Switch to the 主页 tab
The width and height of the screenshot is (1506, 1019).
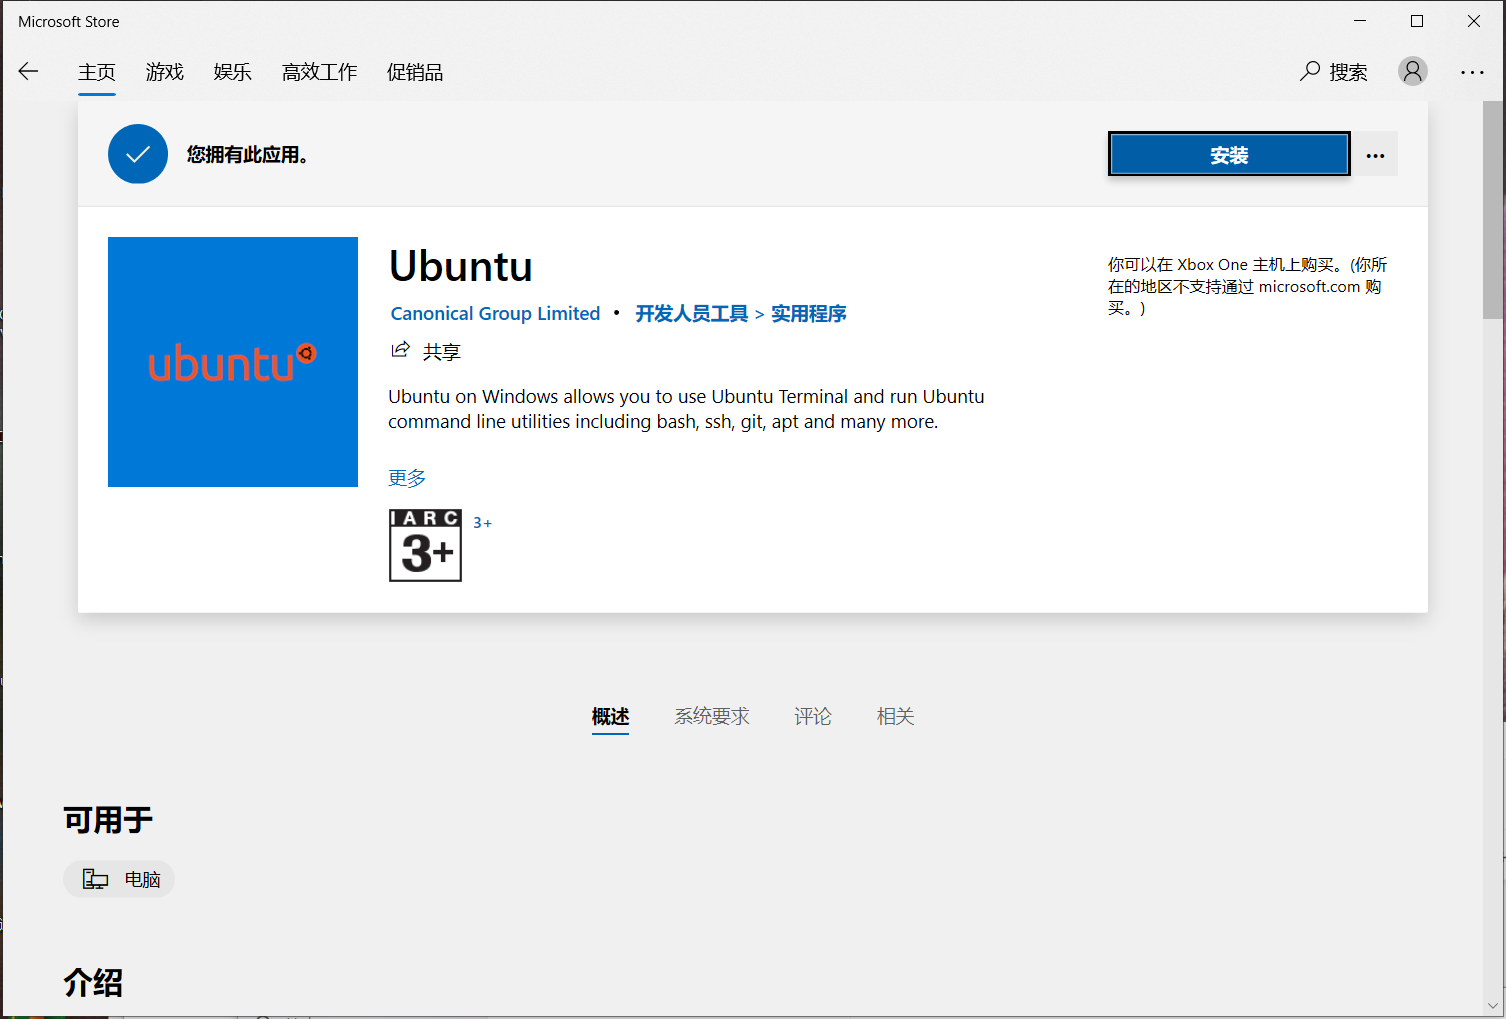tap(97, 72)
